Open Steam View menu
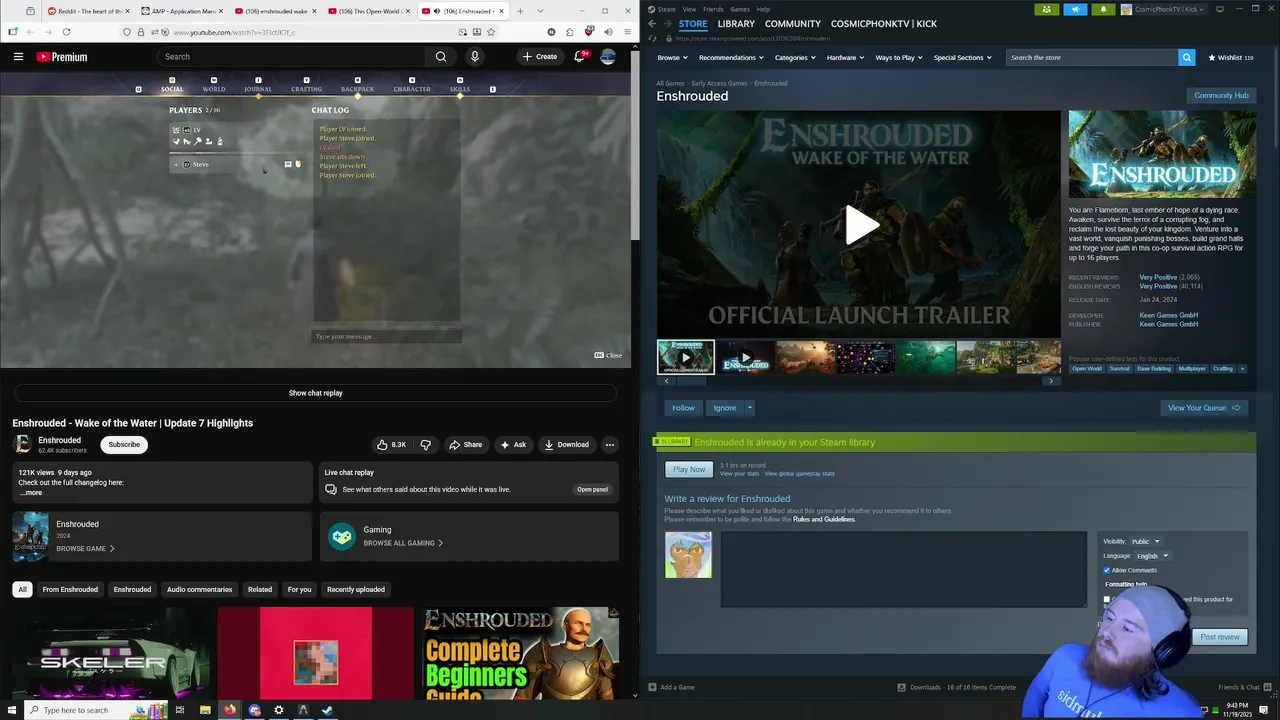1280x720 pixels. coord(689,9)
